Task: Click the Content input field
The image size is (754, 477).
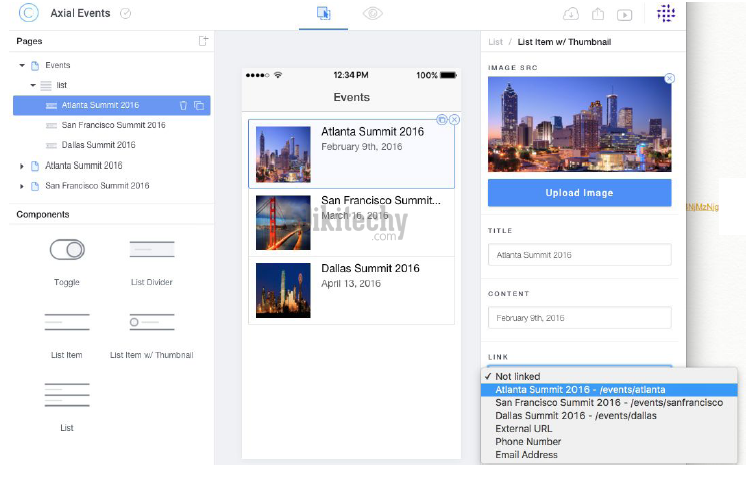Action: 579,318
